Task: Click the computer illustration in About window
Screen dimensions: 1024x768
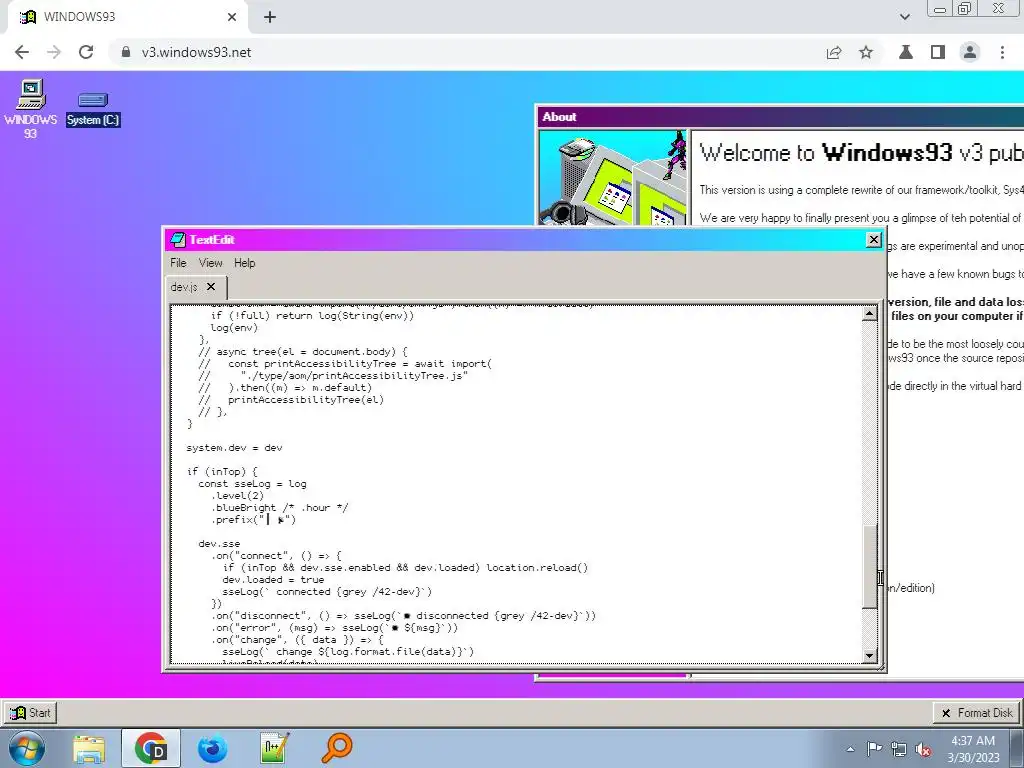Action: tap(613, 178)
